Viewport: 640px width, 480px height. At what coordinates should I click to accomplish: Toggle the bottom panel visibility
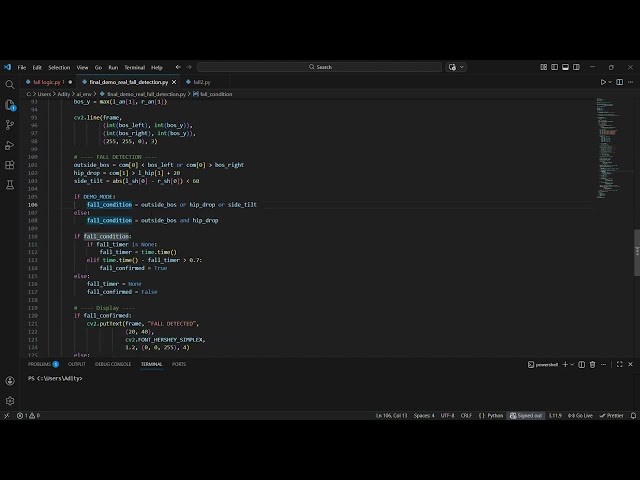pyautogui.click(x=565, y=67)
